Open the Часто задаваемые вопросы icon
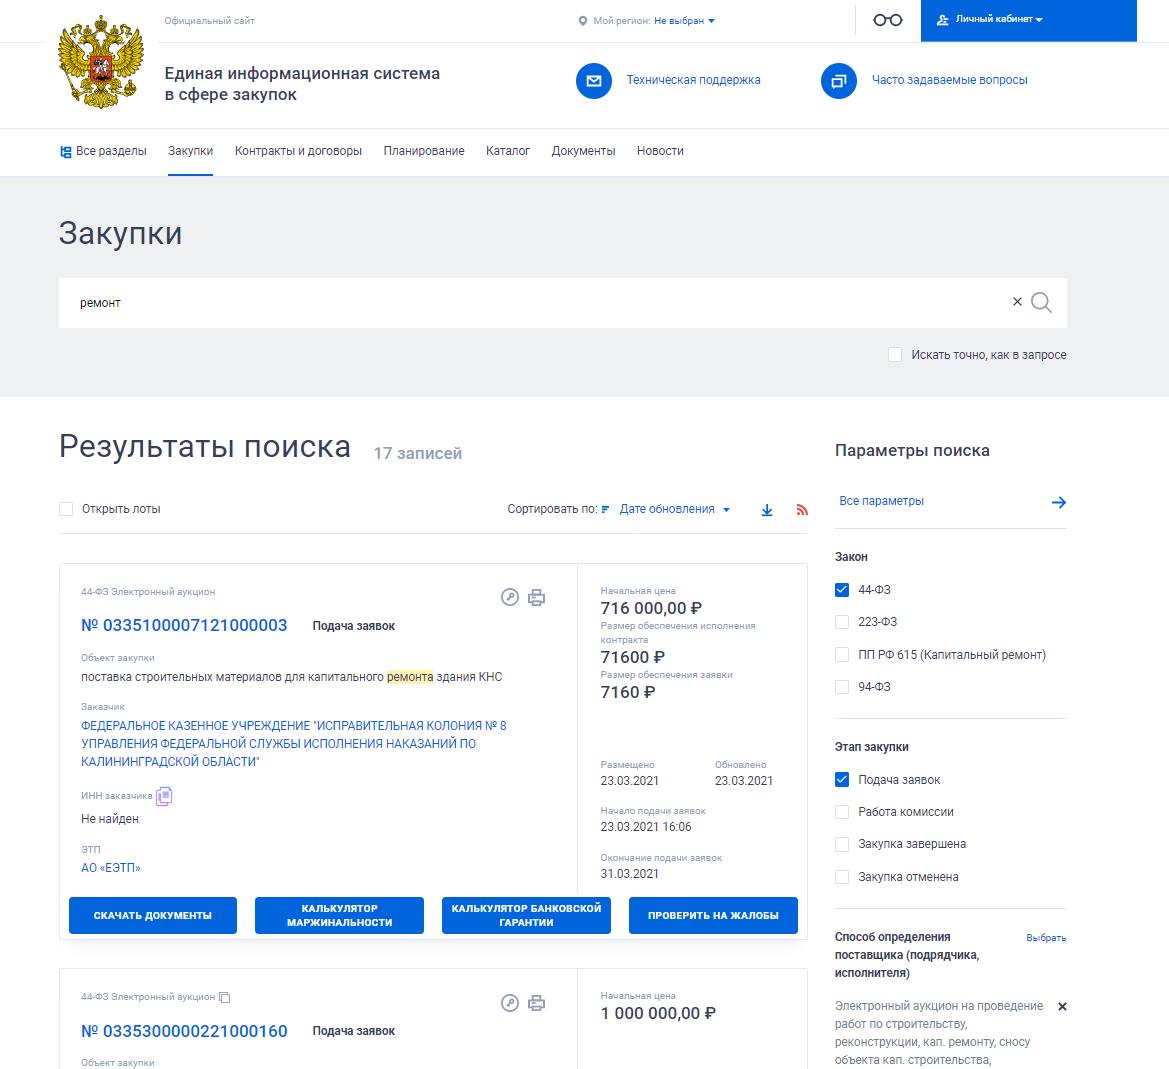 839,81
